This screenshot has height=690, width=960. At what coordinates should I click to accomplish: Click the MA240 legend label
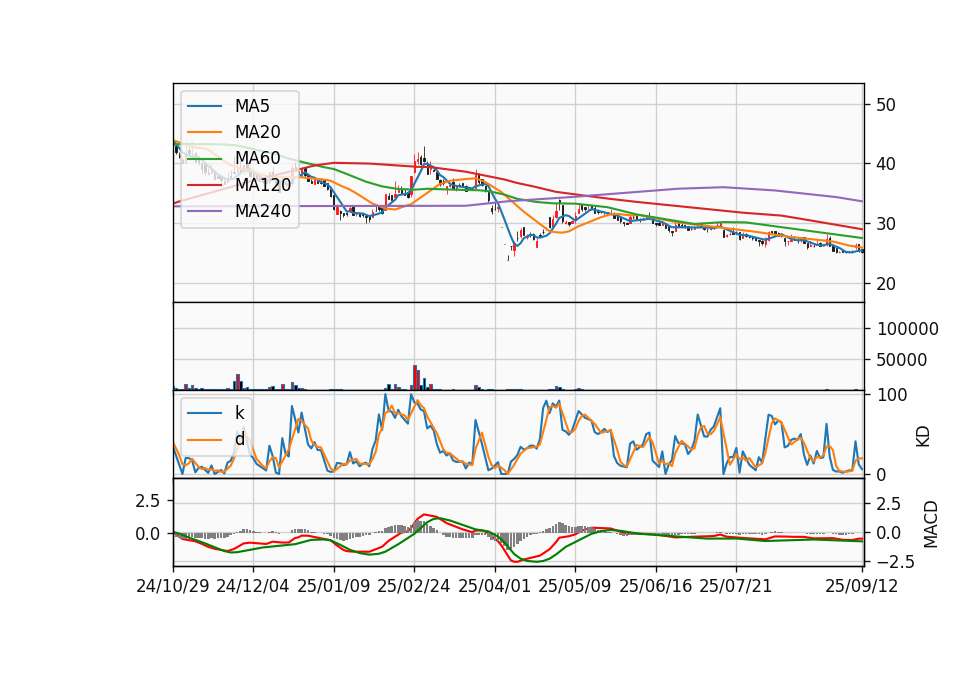coord(263,211)
